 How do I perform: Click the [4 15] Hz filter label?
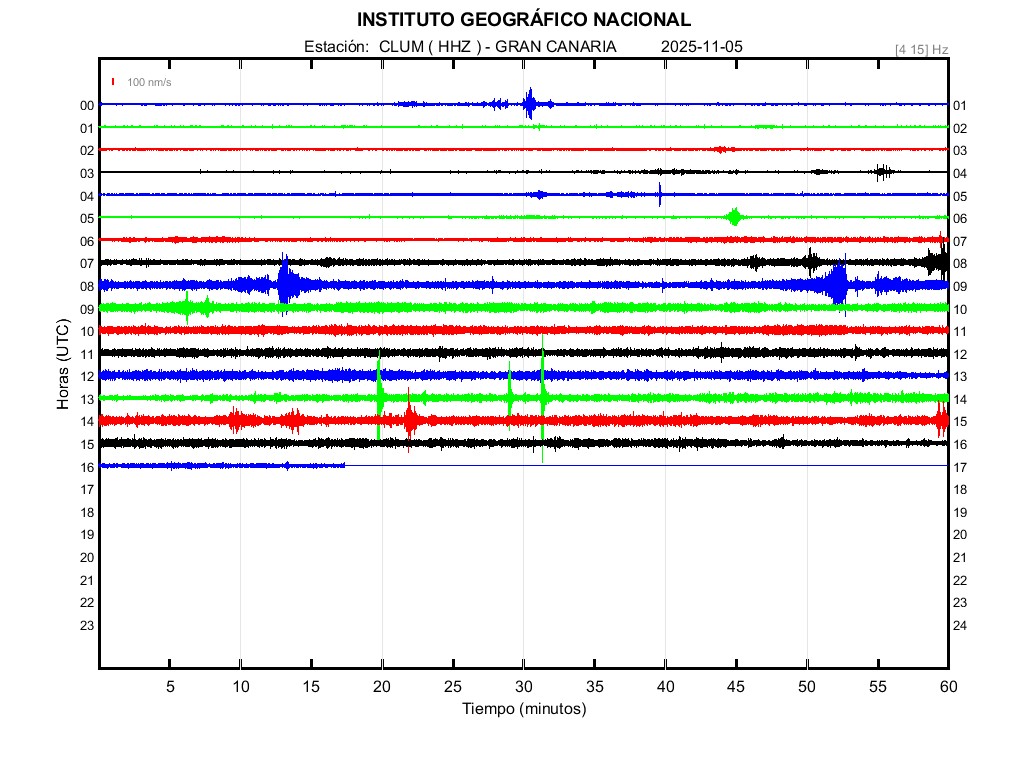[921, 49]
